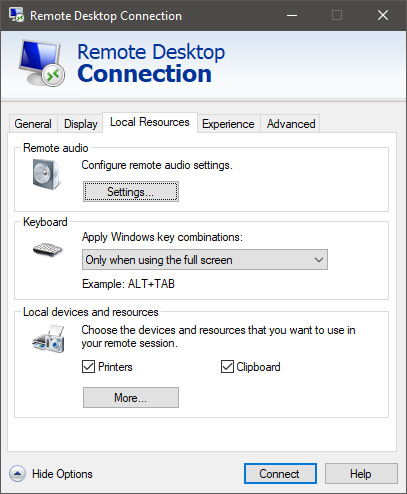Go to the Advanced tab
This screenshot has width=407, height=494.
pos(291,124)
